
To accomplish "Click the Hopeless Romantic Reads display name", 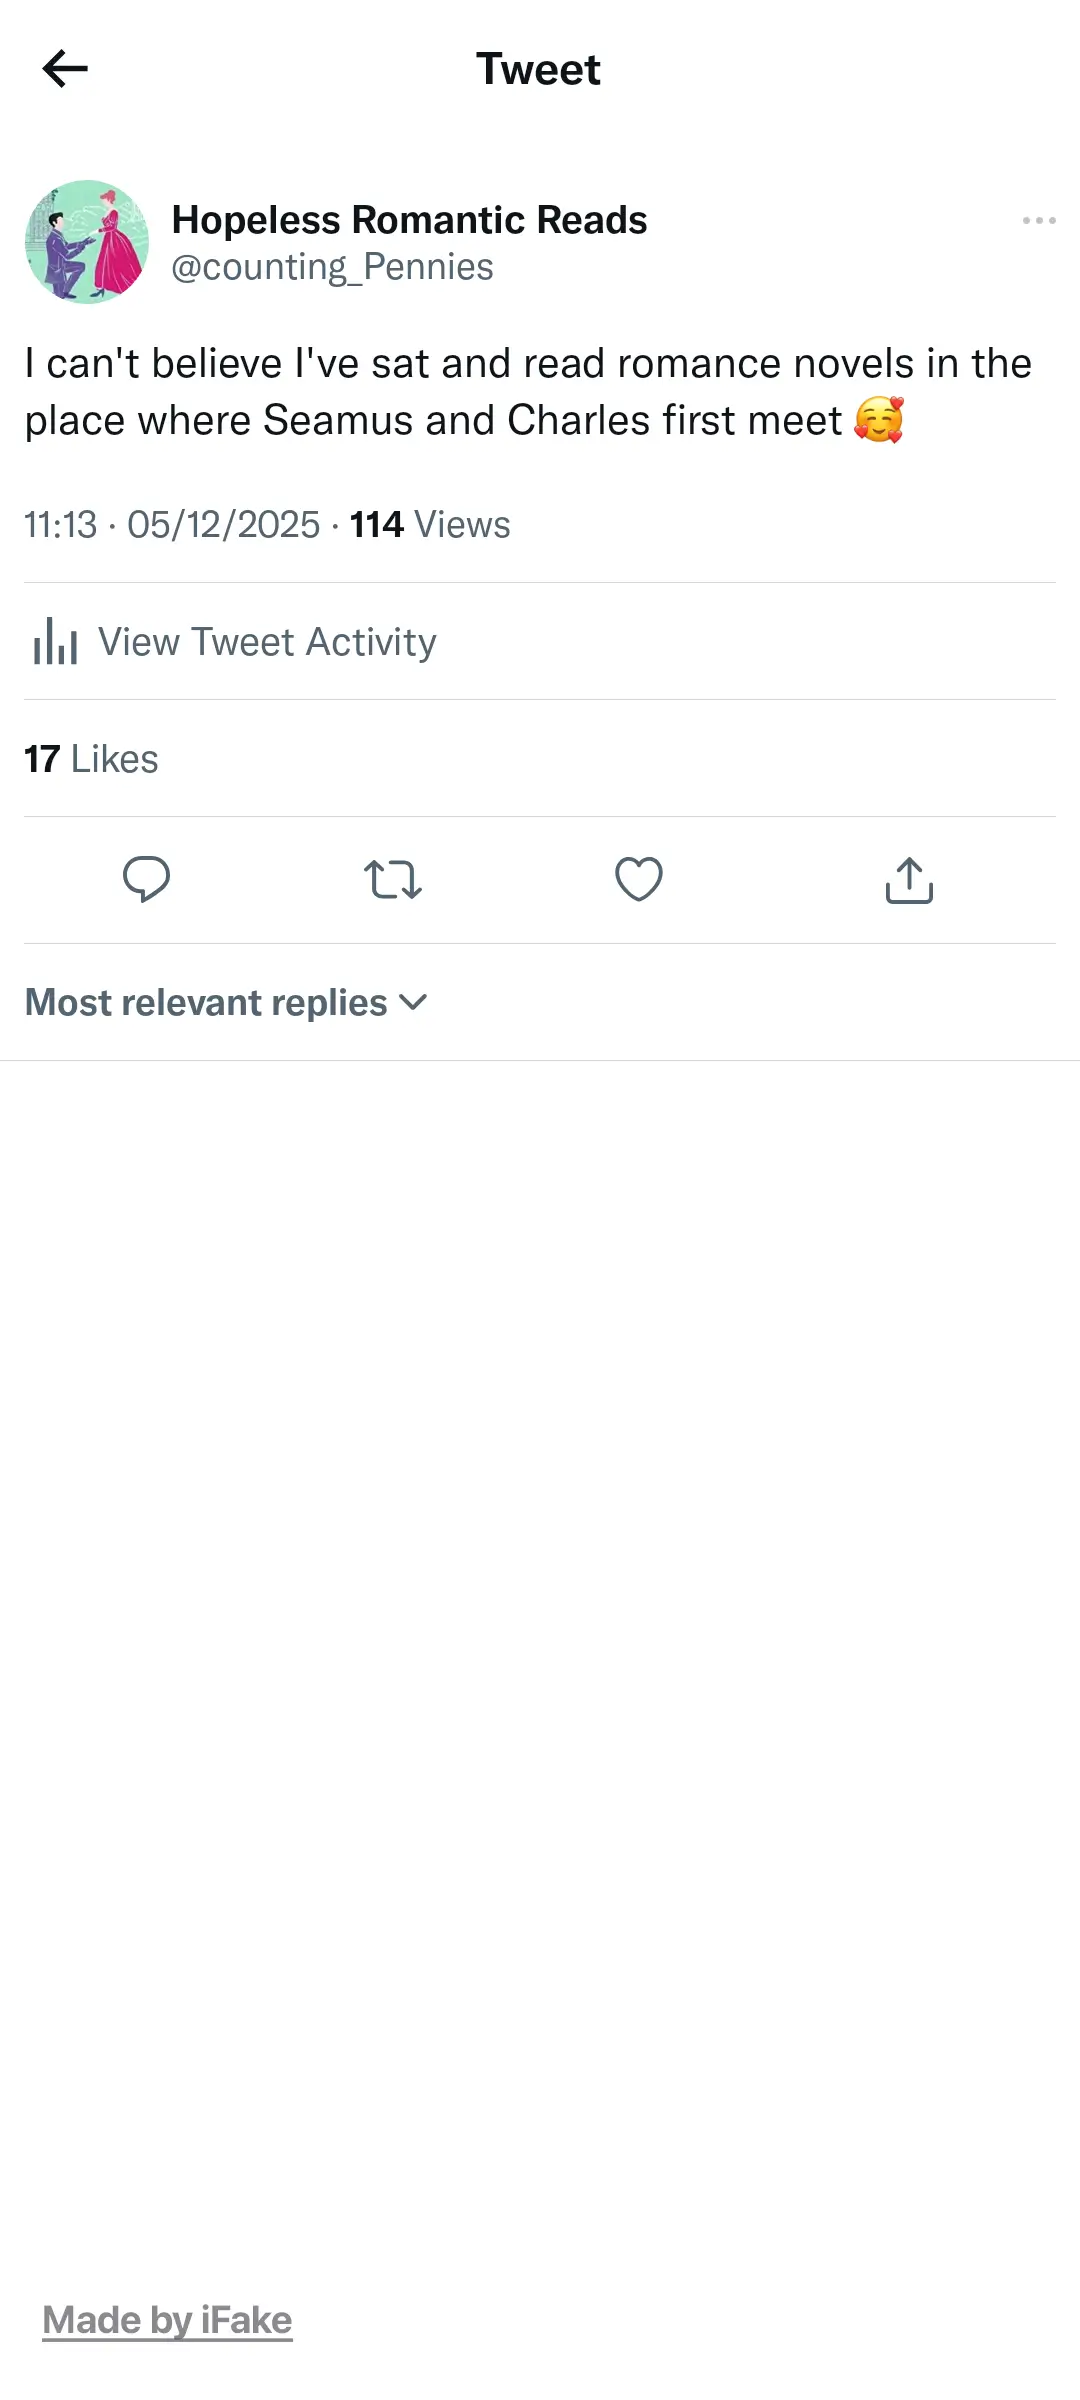I will [x=409, y=219].
